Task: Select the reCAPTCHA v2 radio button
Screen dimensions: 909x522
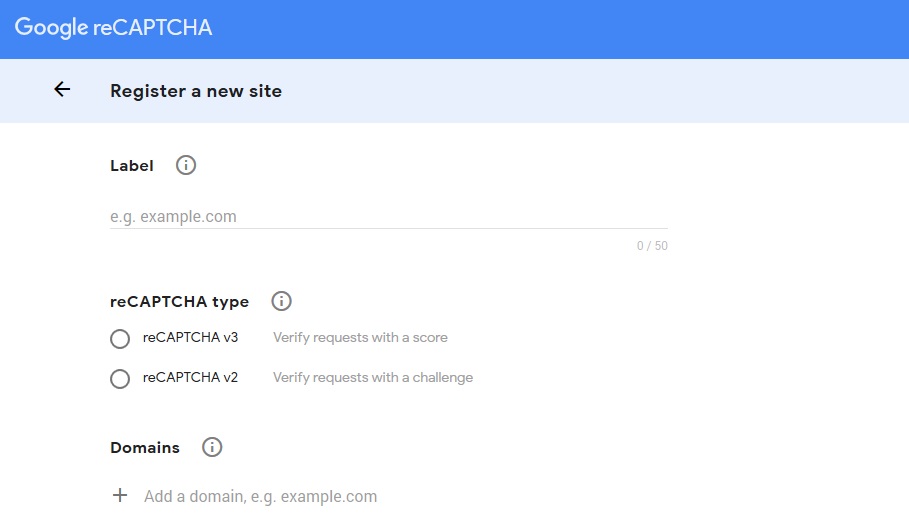Action: pyautogui.click(x=120, y=379)
